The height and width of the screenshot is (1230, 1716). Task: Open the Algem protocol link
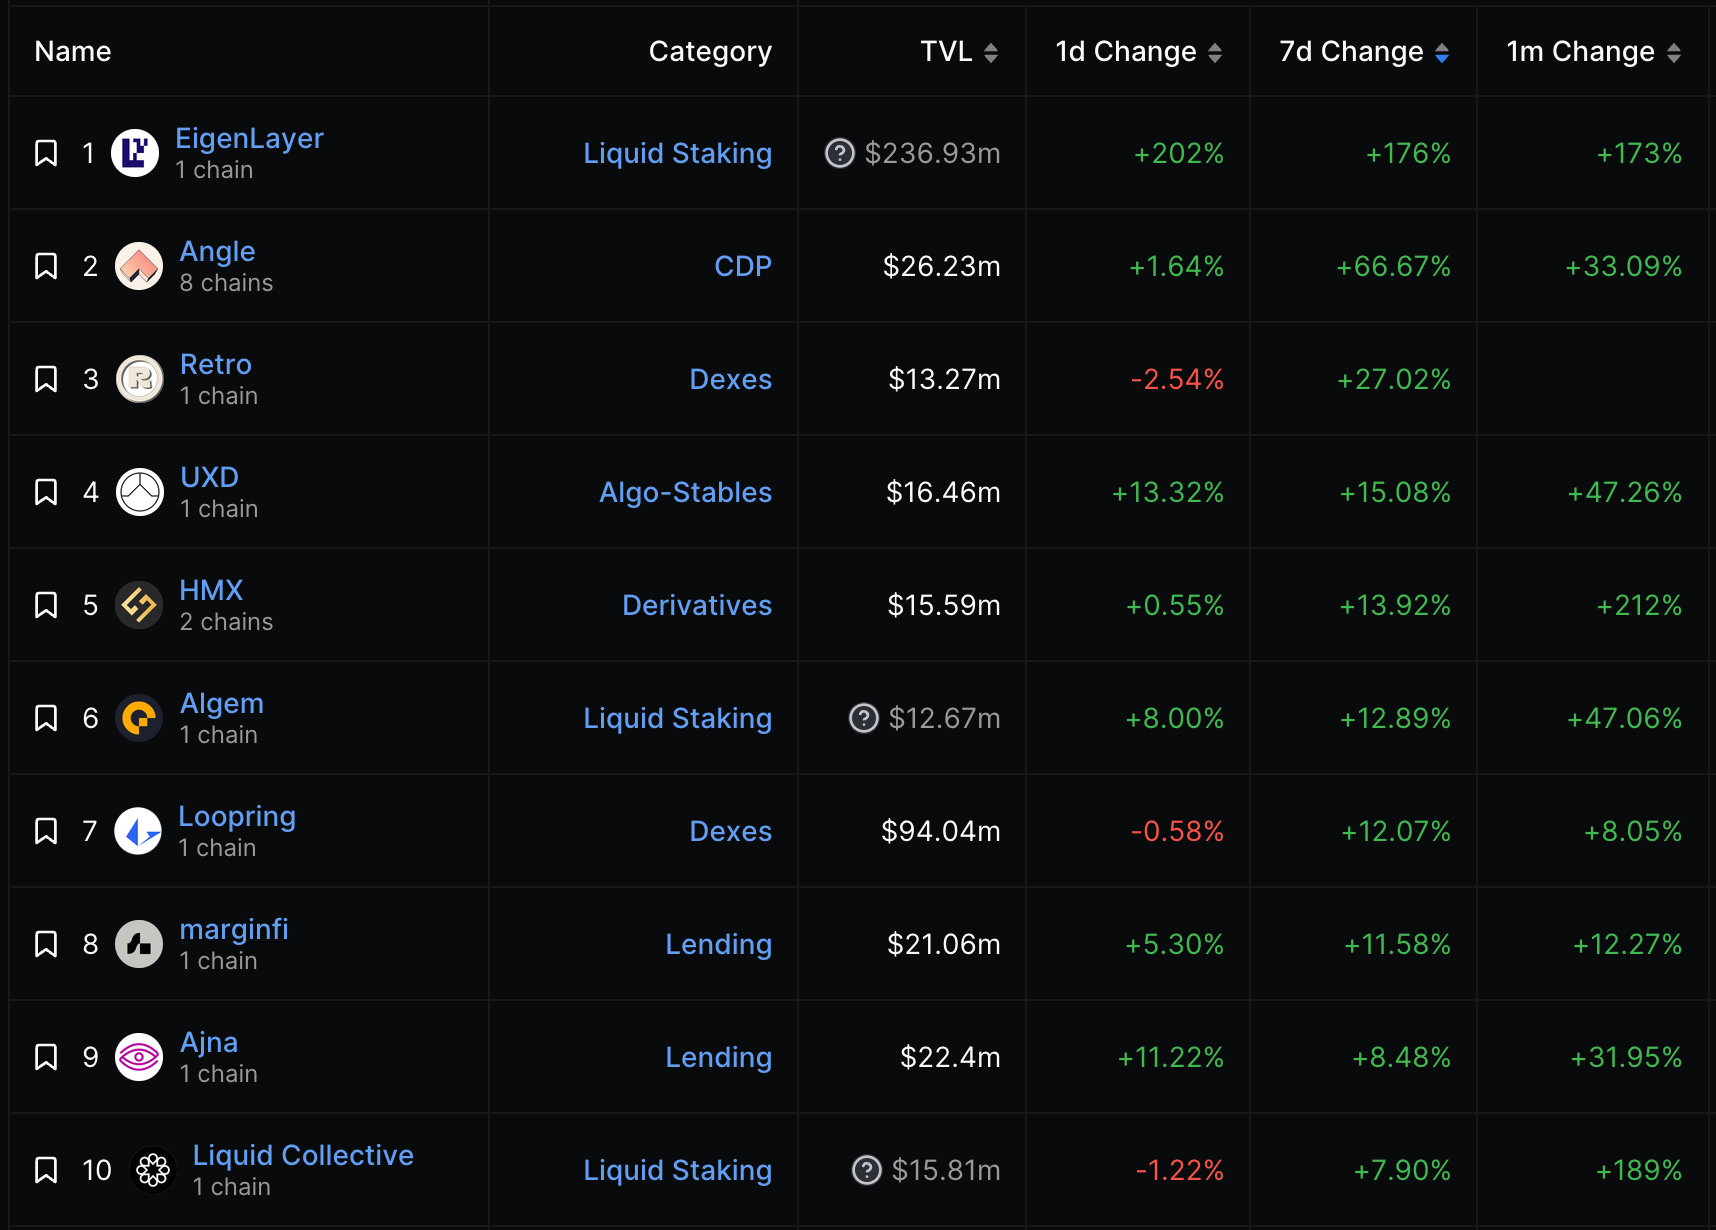pos(222,703)
